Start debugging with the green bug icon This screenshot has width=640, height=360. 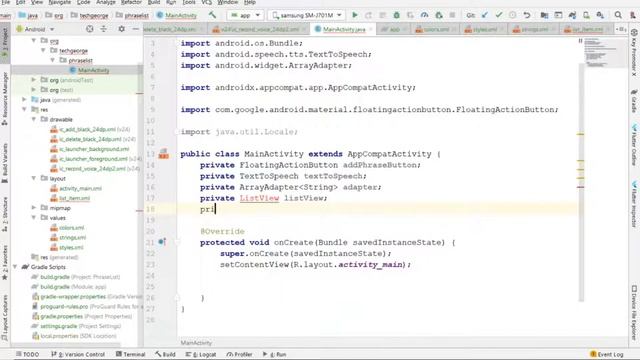396,15
